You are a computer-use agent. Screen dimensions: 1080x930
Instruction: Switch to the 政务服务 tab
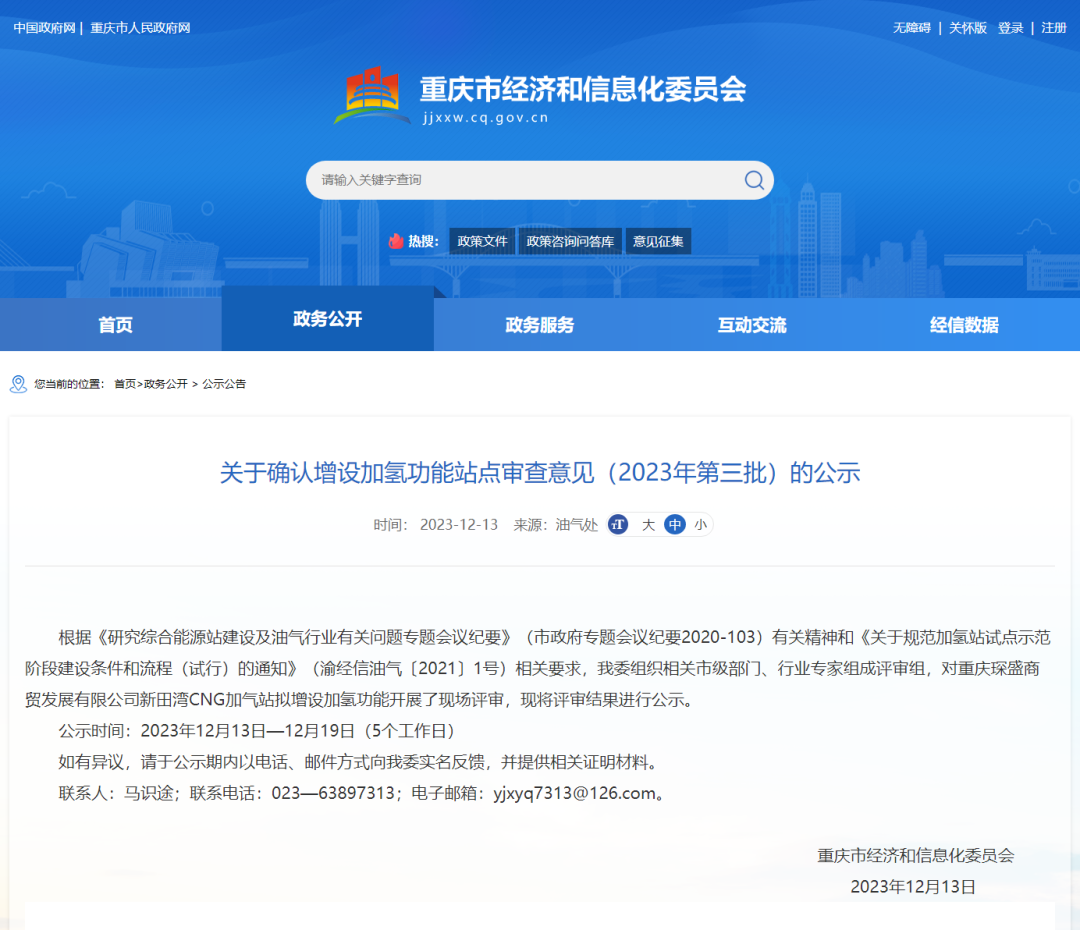click(540, 325)
